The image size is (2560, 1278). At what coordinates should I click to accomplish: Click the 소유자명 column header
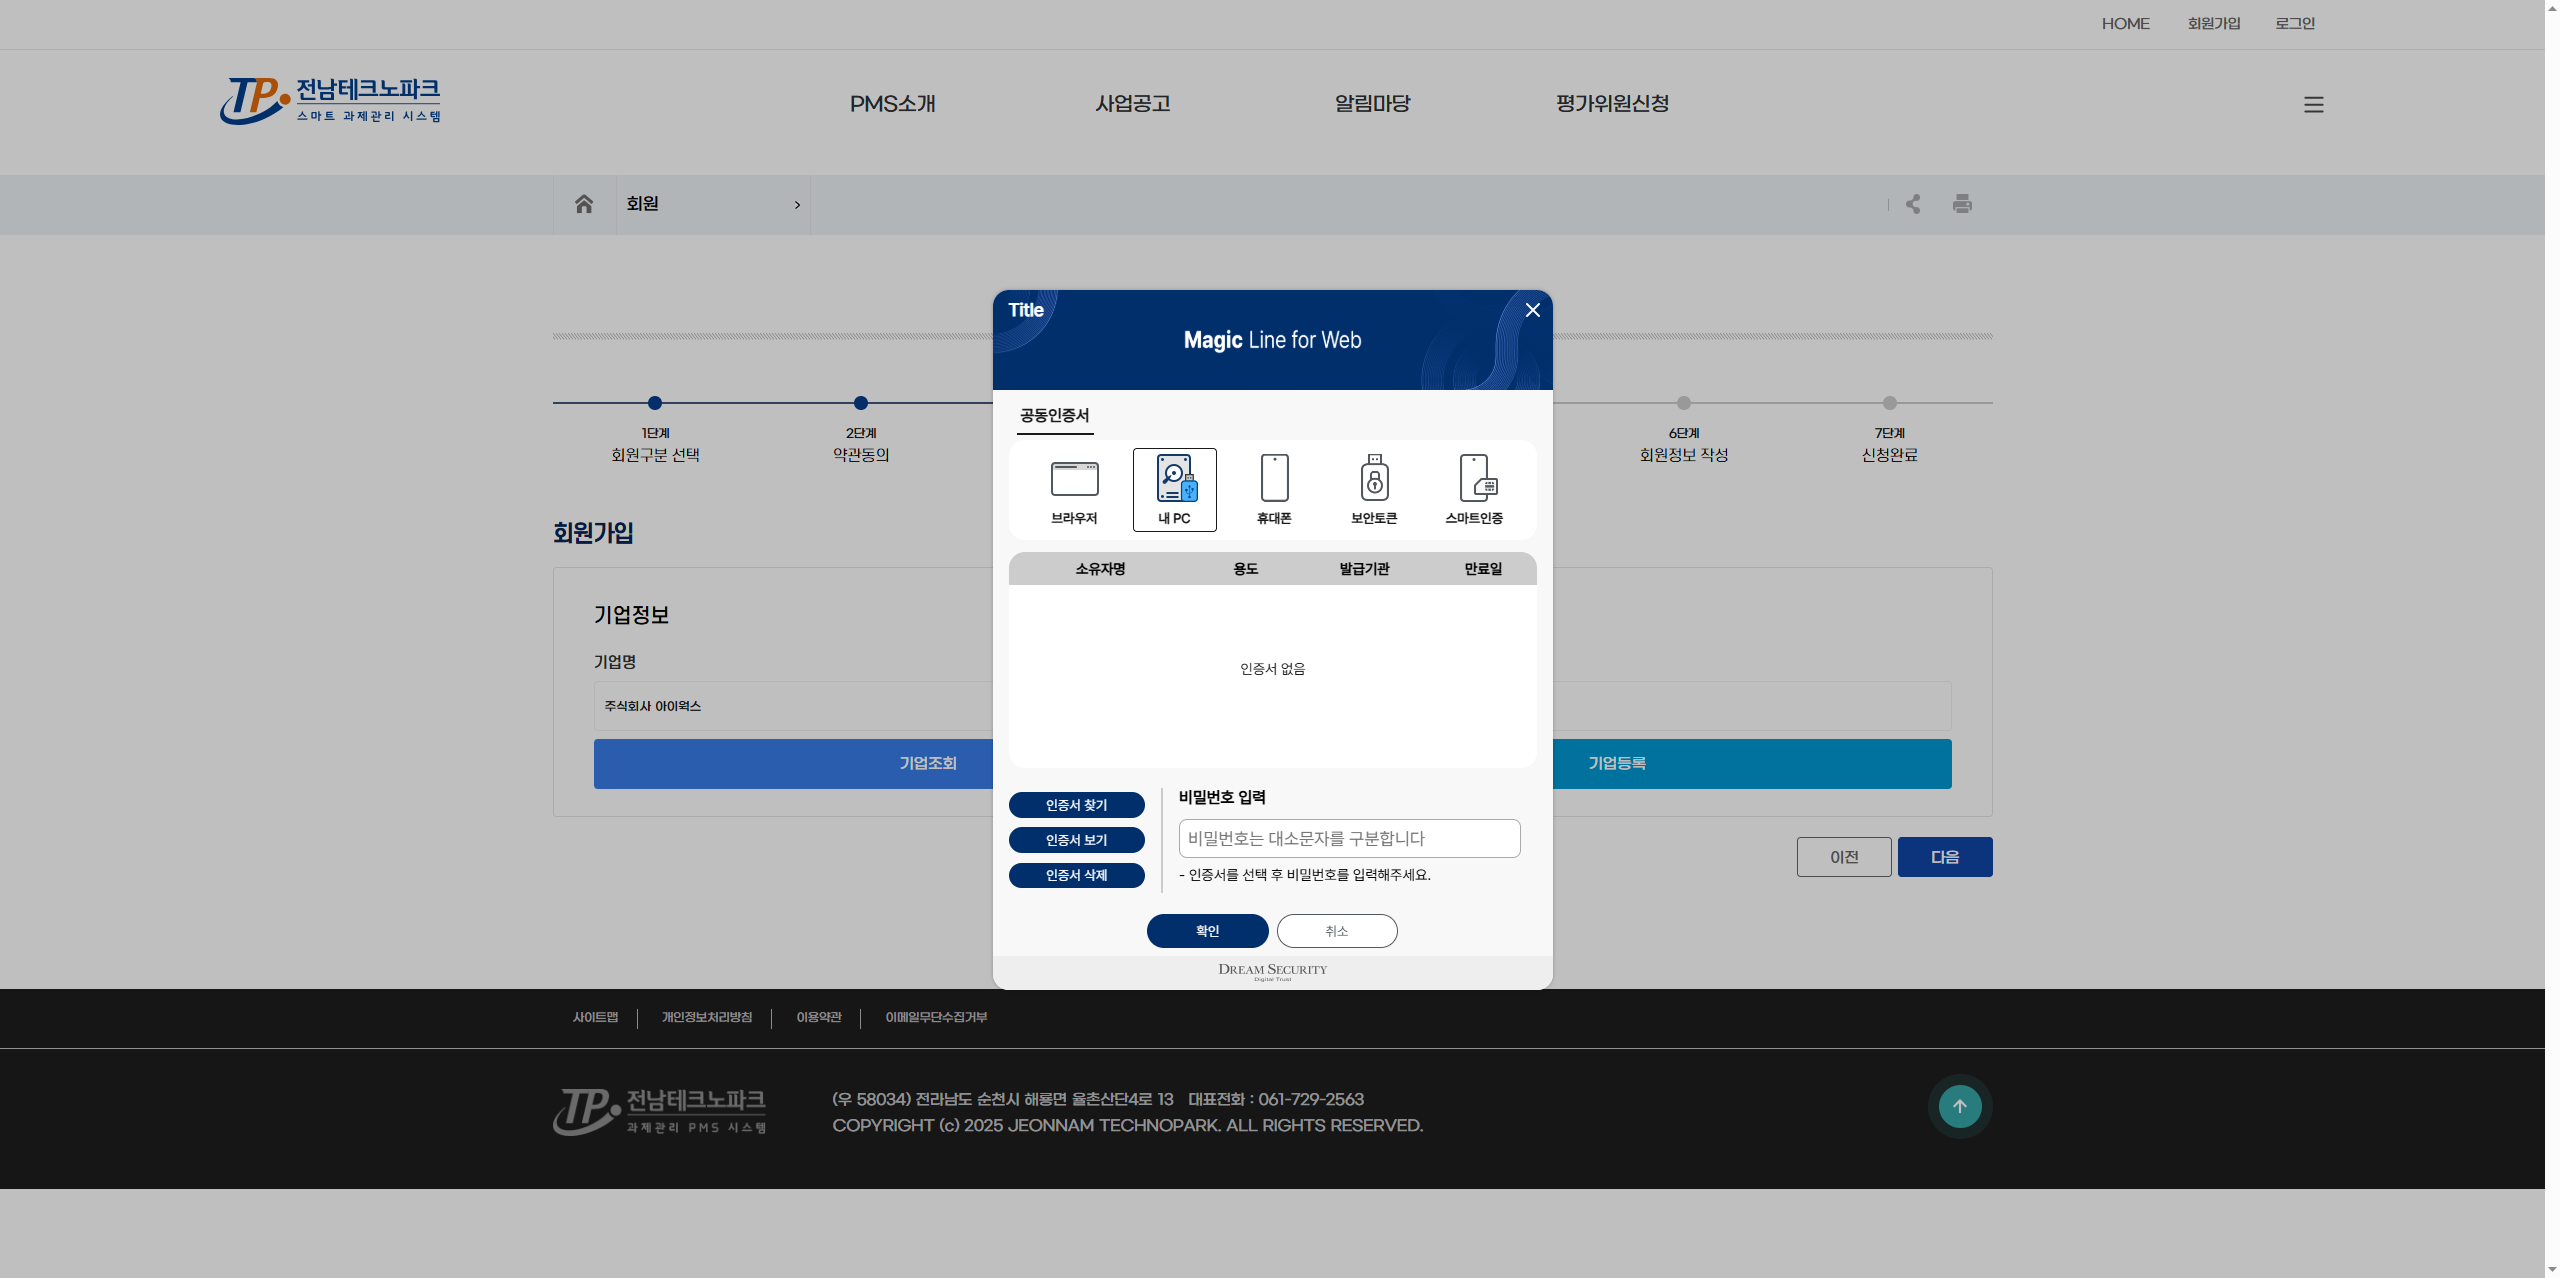(1101, 569)
